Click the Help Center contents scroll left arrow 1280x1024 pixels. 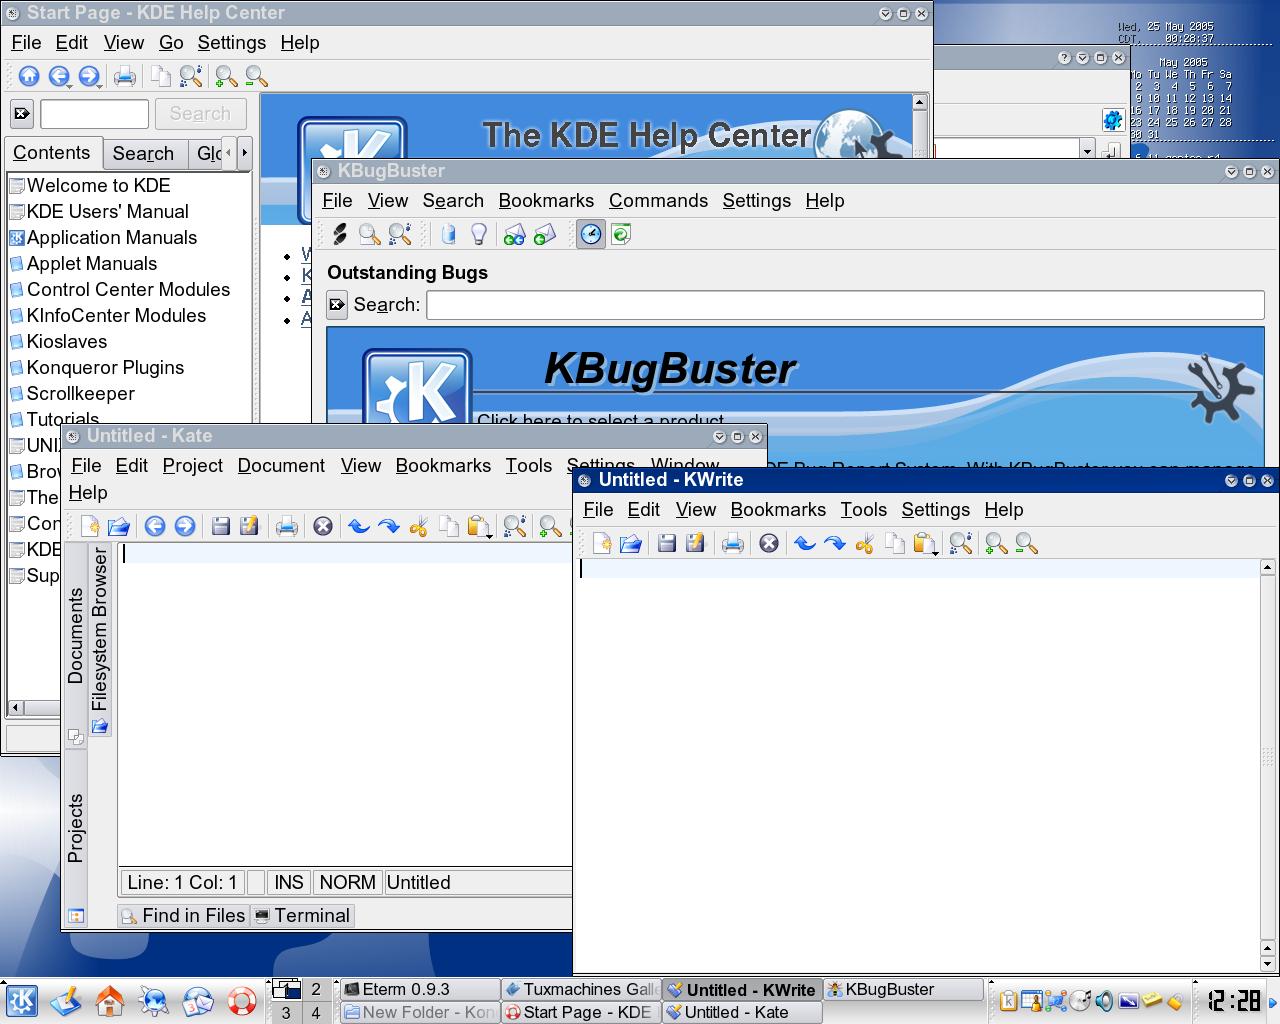tap(15, 708)
